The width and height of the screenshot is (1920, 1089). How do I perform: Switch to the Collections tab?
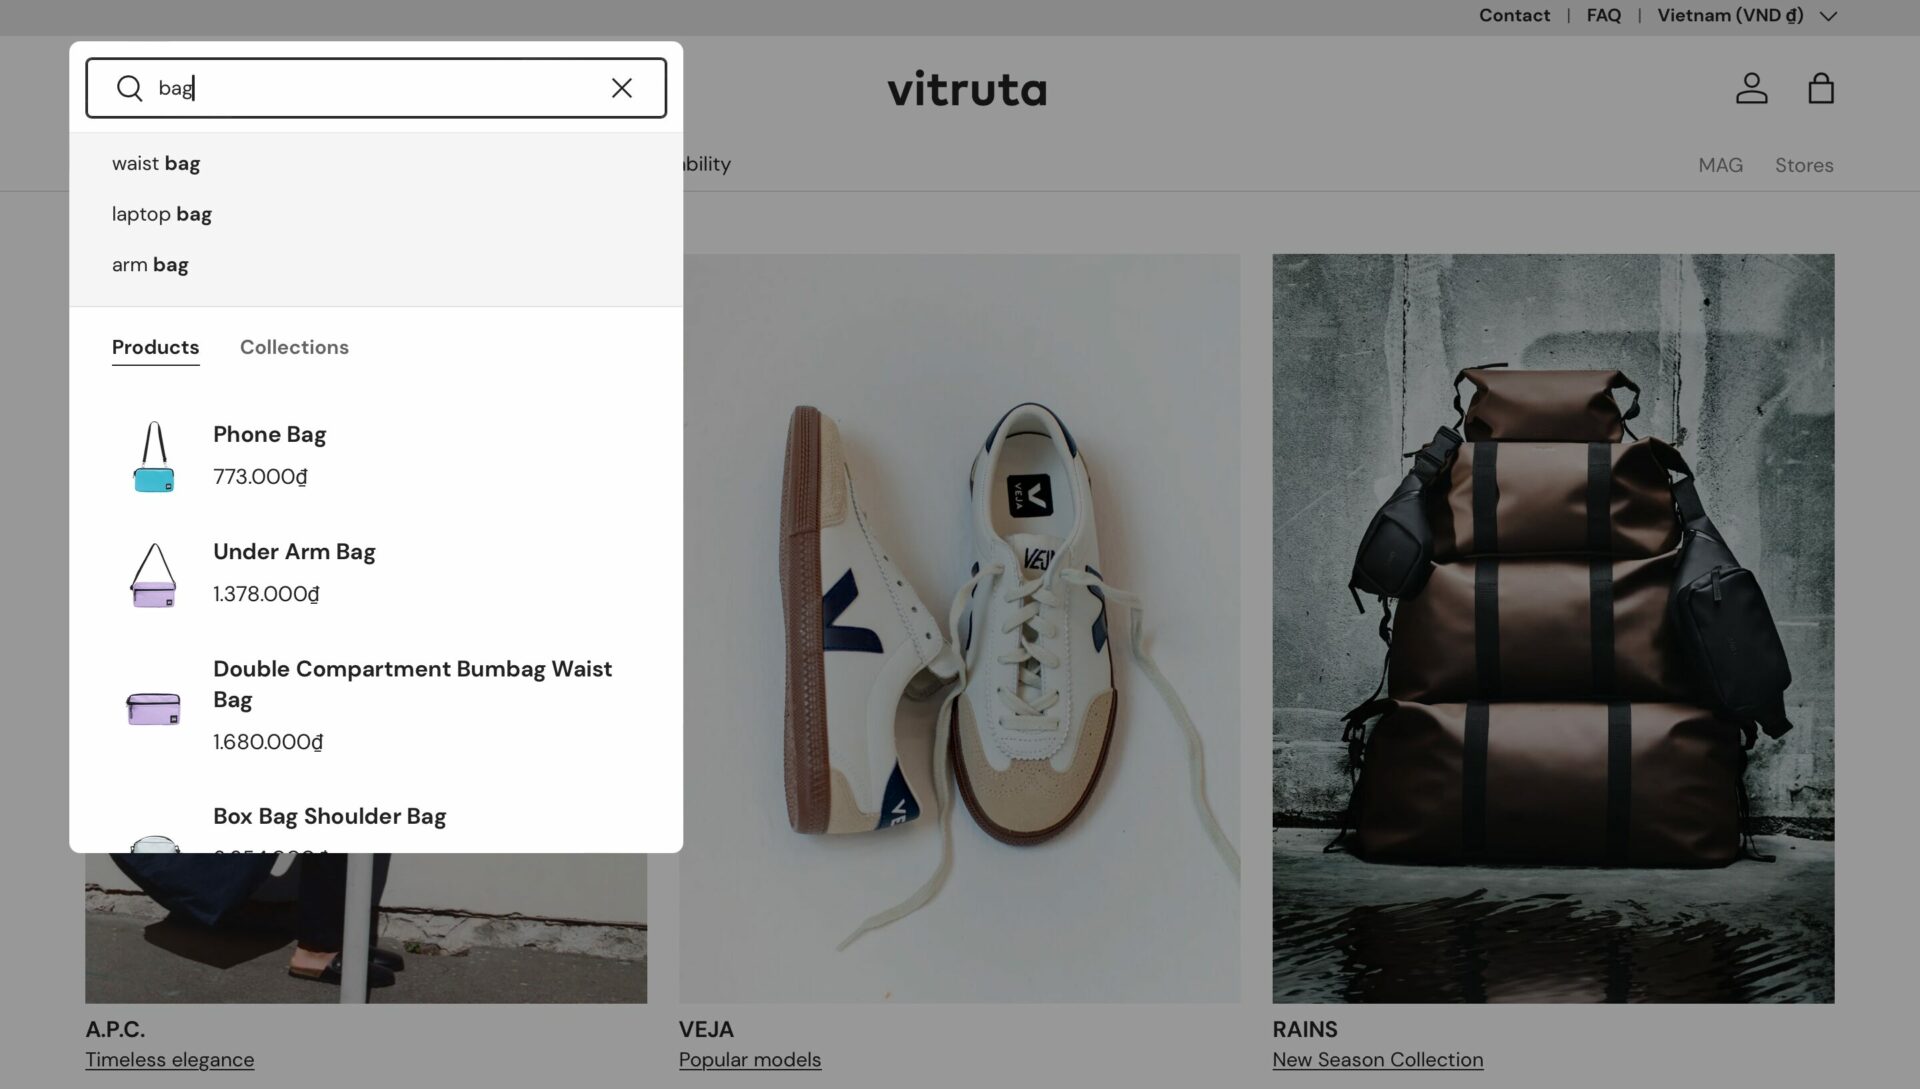[294, 347]
